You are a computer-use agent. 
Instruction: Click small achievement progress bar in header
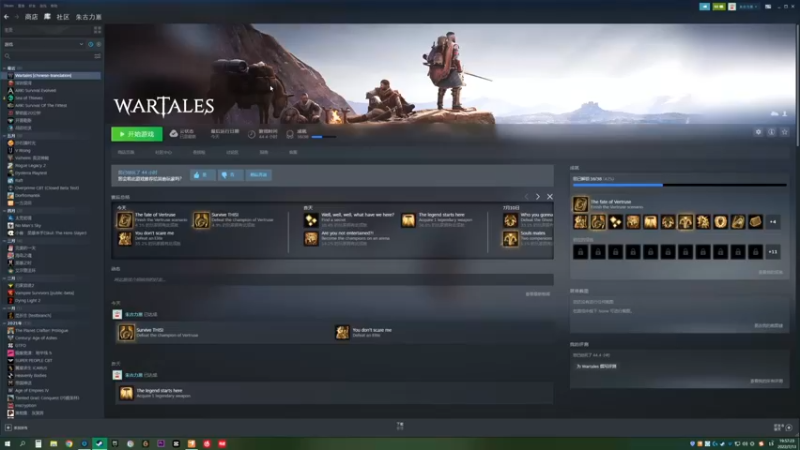point(323,137)
